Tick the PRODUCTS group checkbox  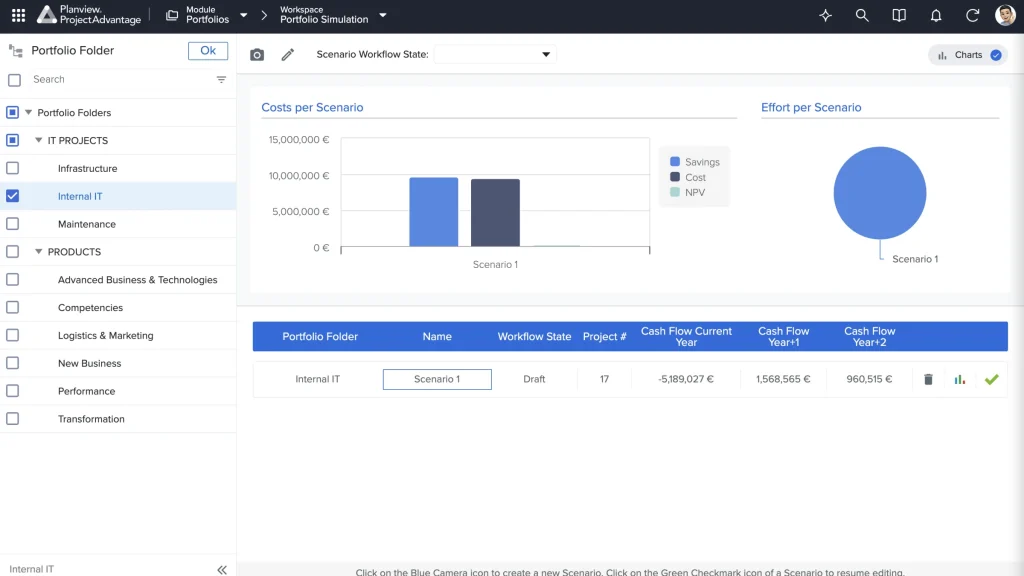(x=12, y=252)
